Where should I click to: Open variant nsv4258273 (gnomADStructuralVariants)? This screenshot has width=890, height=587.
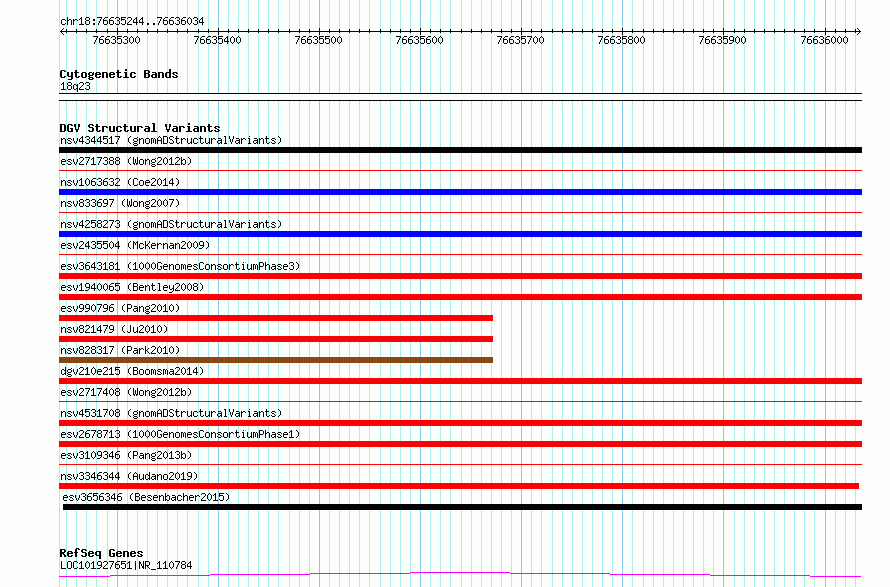point(171,224)
